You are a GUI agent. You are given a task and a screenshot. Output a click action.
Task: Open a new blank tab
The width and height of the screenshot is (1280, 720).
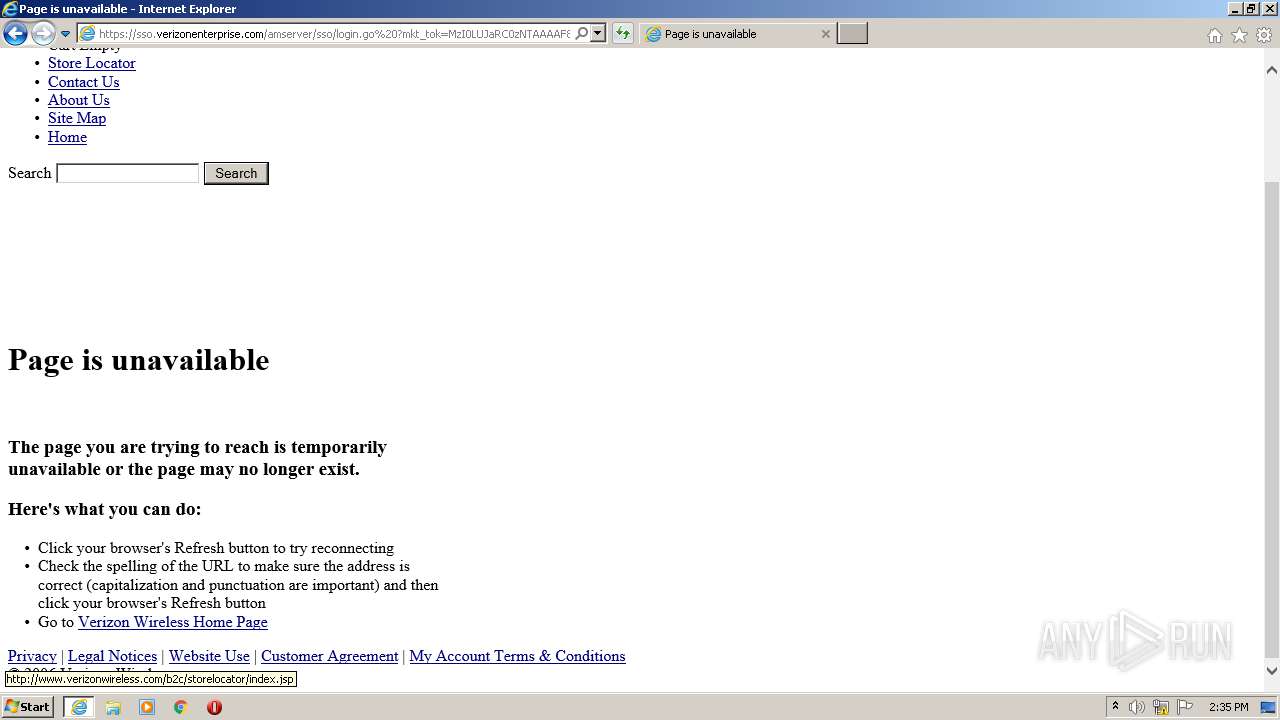tap(852, 34)
